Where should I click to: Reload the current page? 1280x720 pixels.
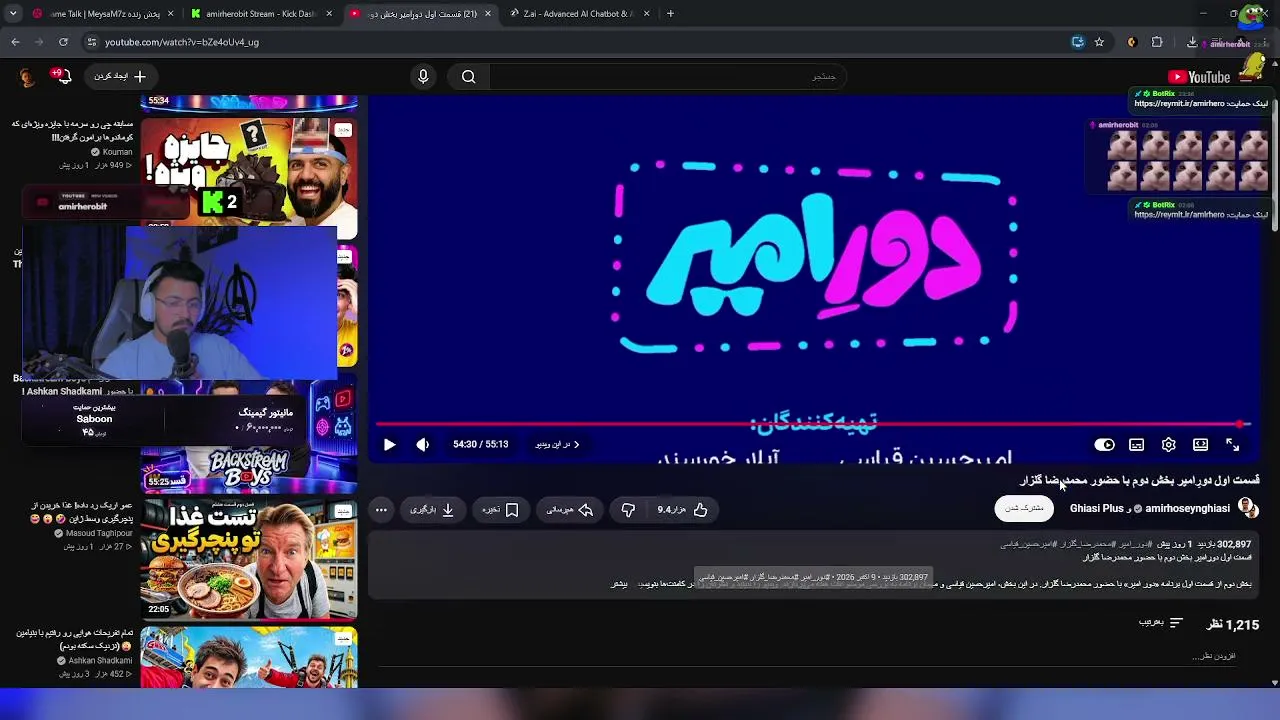coord(63,42)
